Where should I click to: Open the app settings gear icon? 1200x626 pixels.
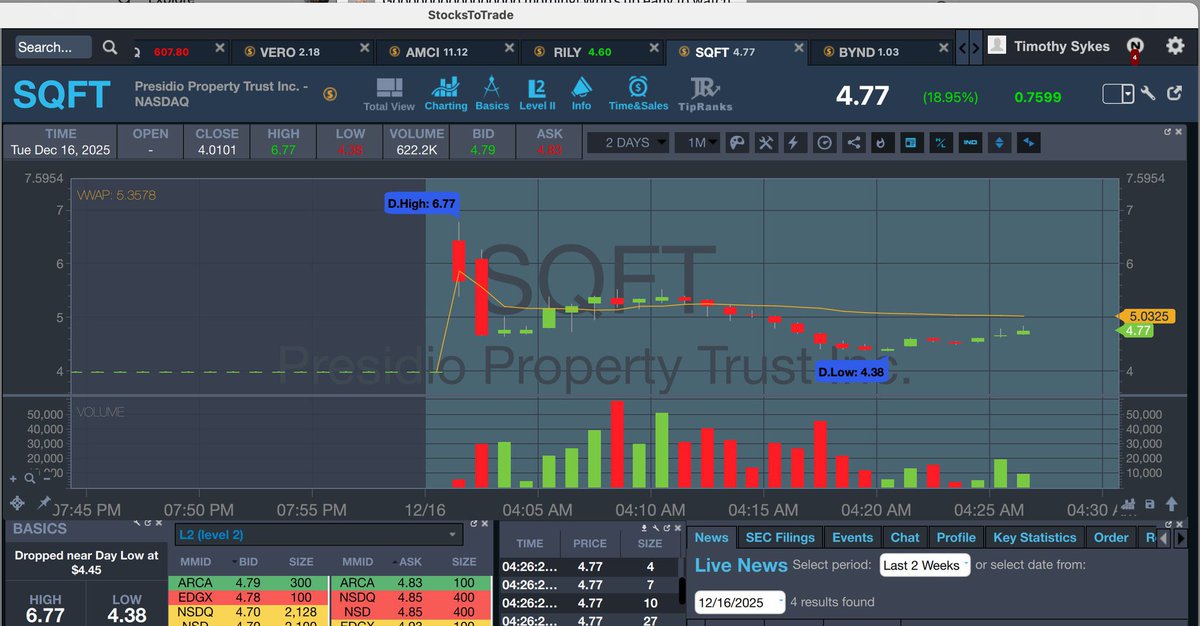click(x=1175, y=46)
